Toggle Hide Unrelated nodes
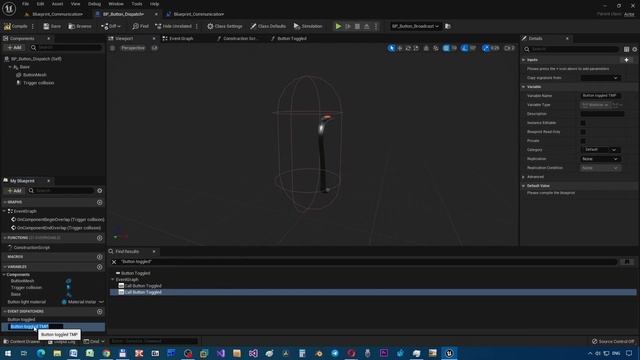 (173, 26)
